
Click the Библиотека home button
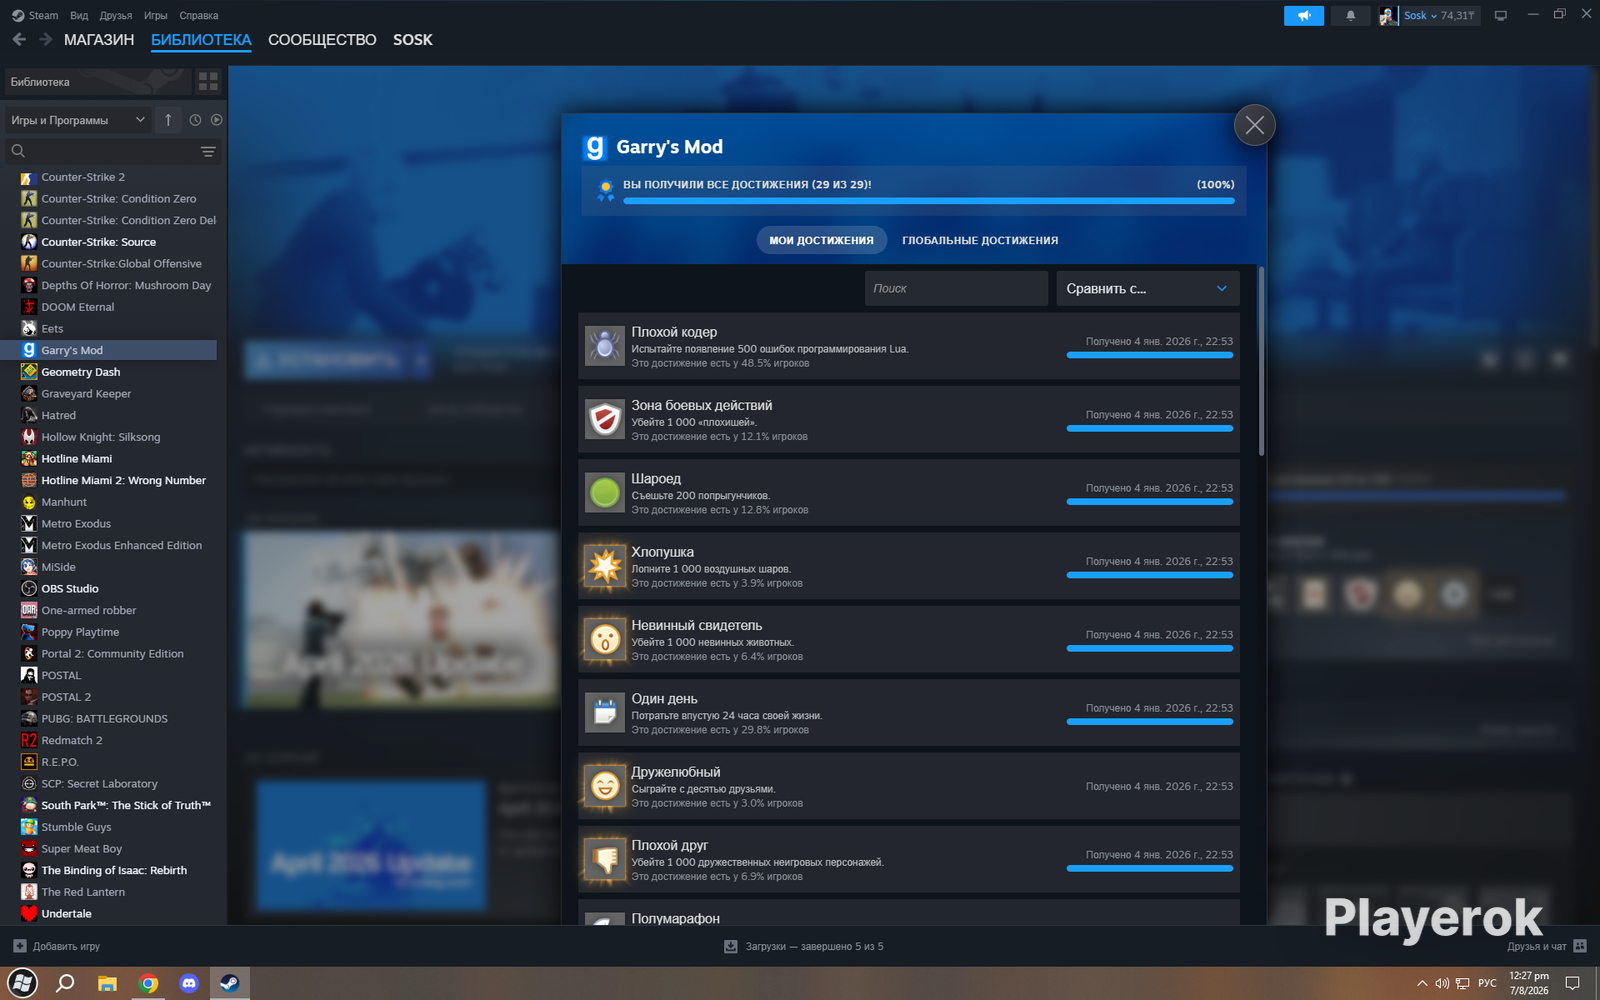point(98,82)
